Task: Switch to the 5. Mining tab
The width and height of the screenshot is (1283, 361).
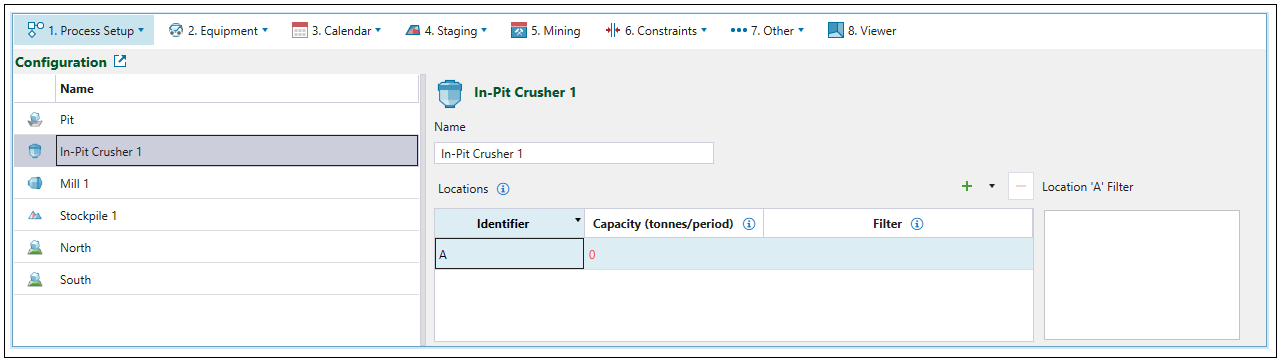Action: (x=546, y=30)
